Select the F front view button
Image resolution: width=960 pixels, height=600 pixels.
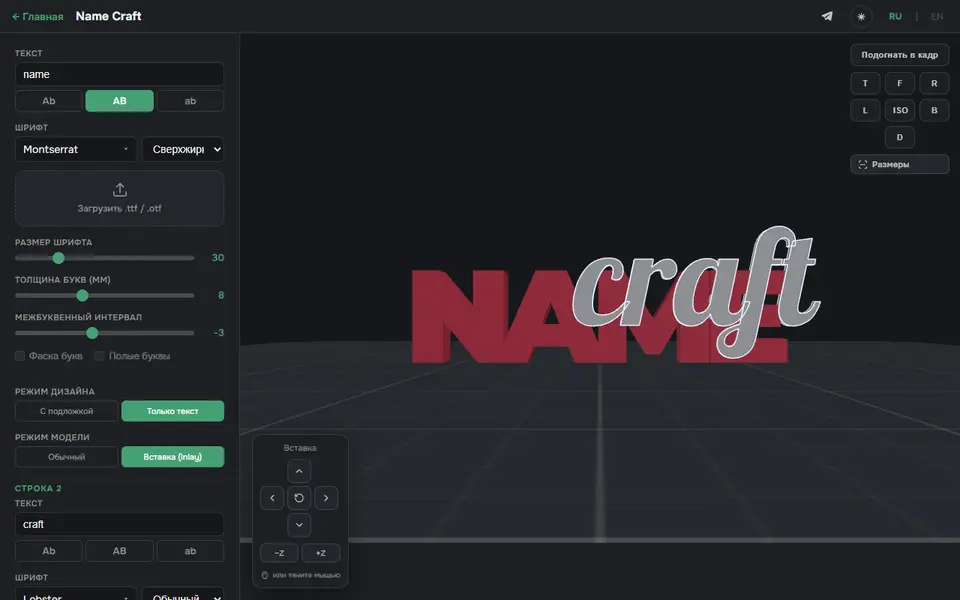899,83
